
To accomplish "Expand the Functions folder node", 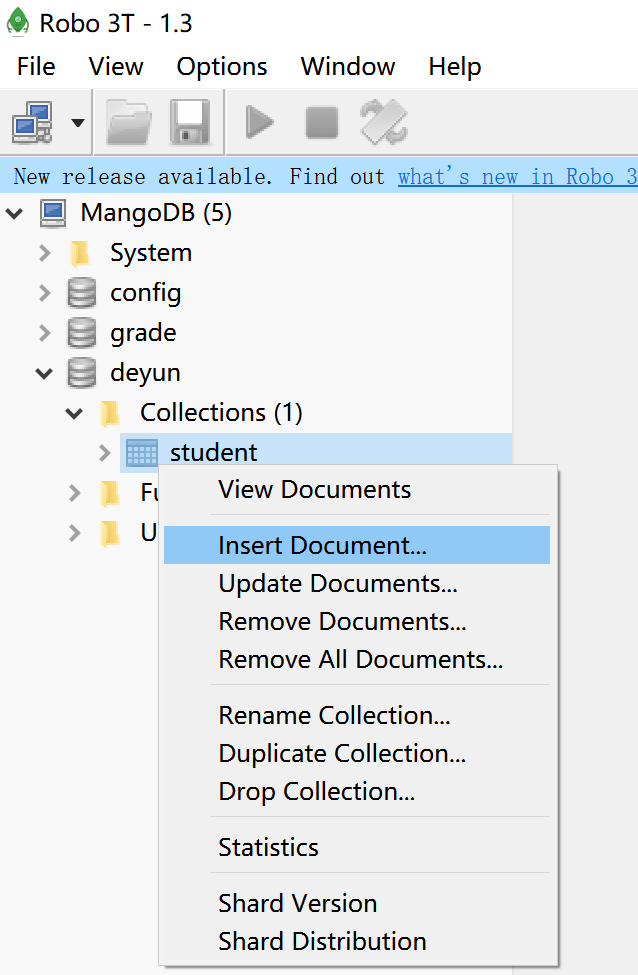I will tap(74, 493).
